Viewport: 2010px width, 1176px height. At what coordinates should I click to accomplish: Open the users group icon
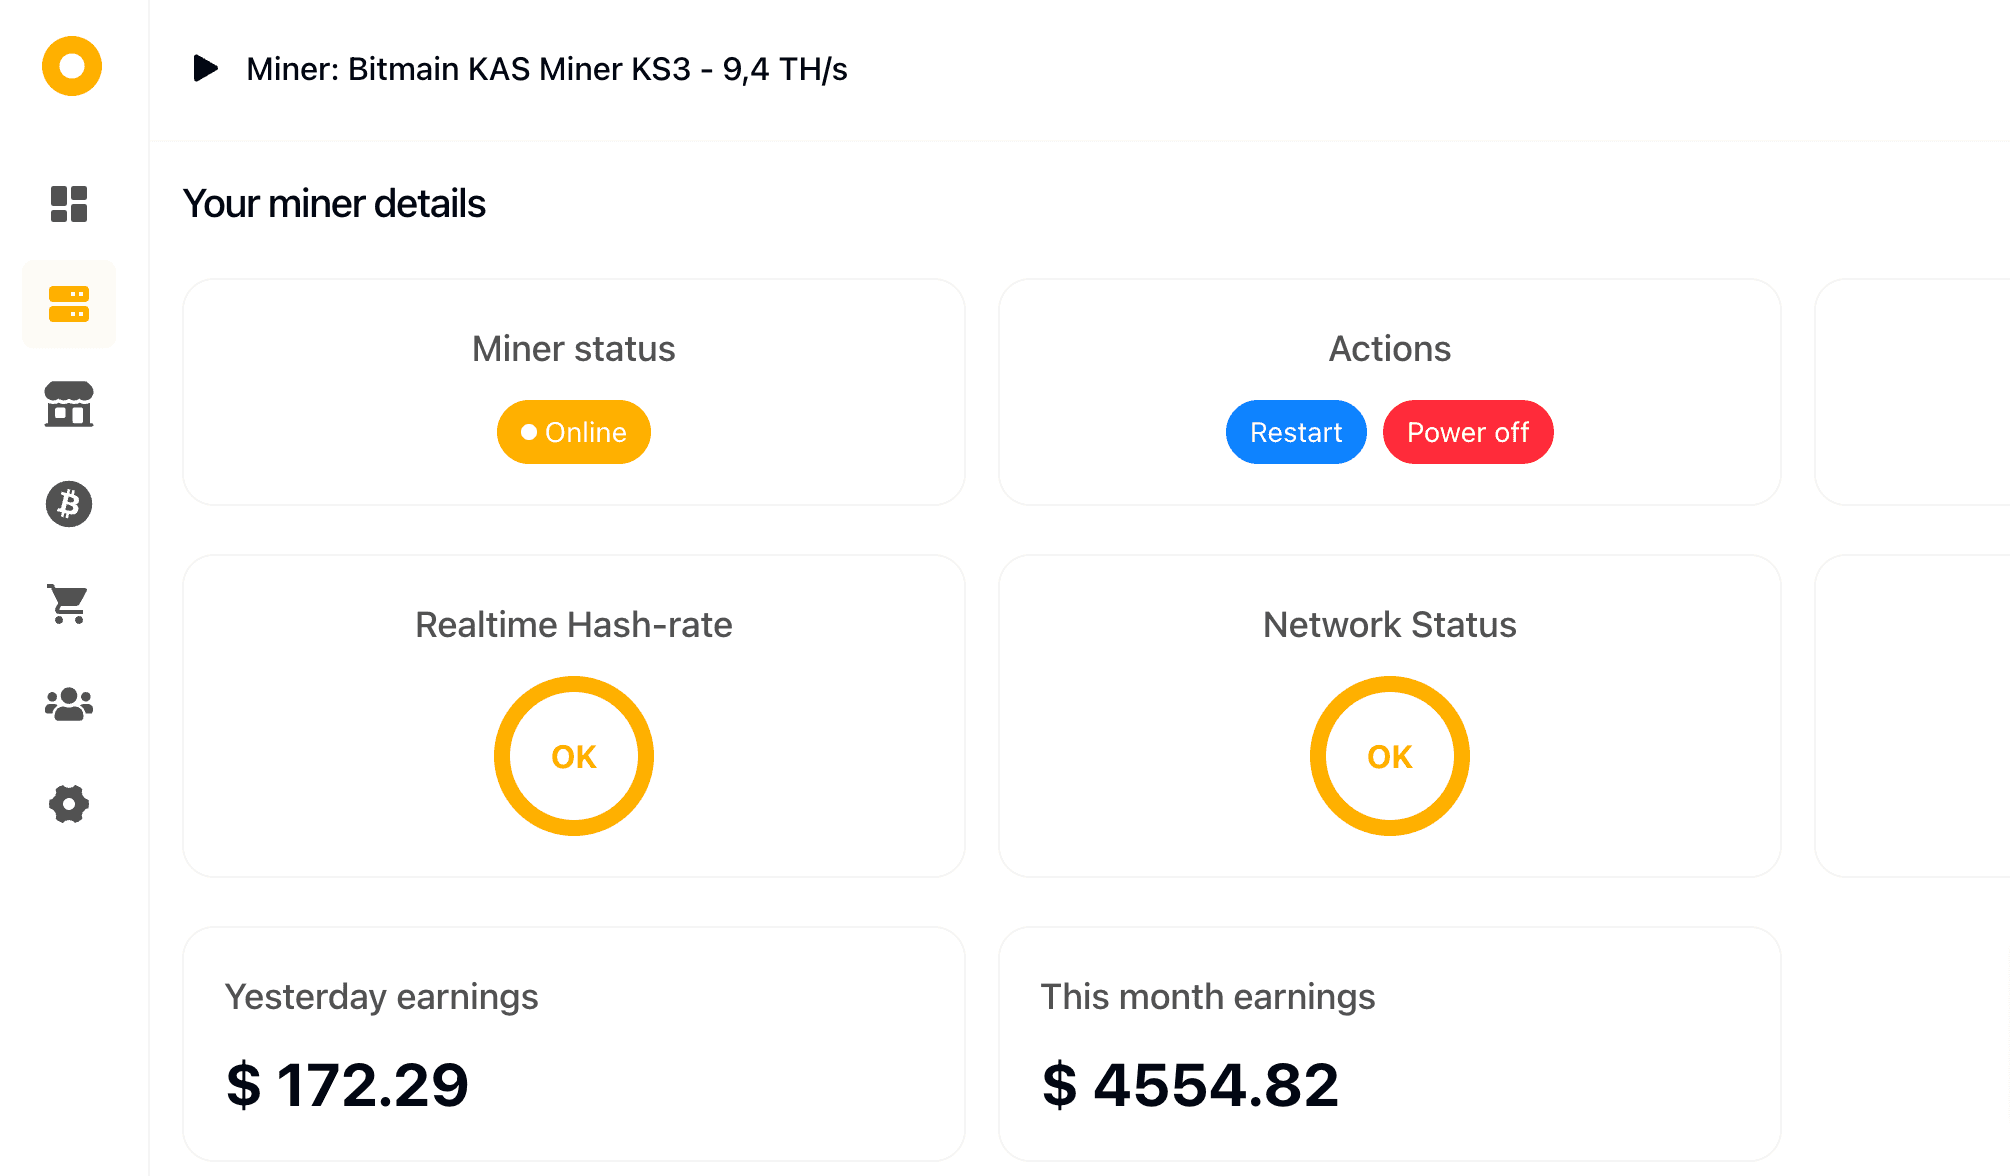[x=69, y=704]
